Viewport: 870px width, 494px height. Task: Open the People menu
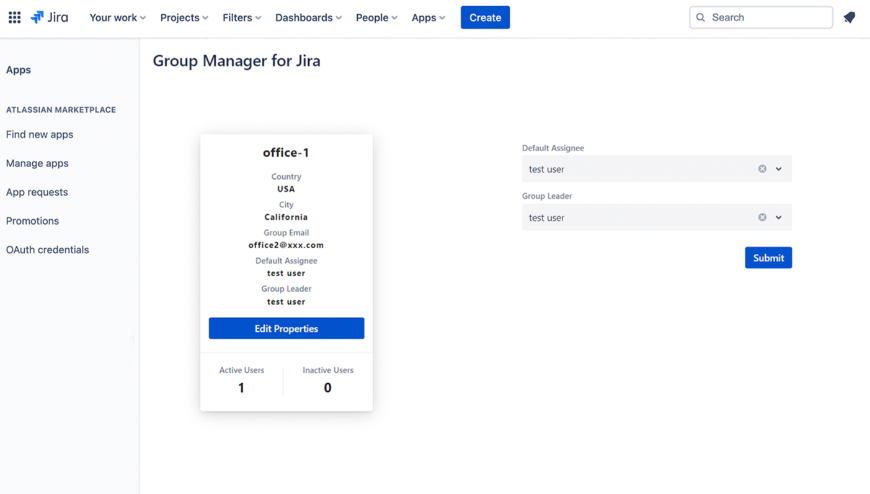377,17
